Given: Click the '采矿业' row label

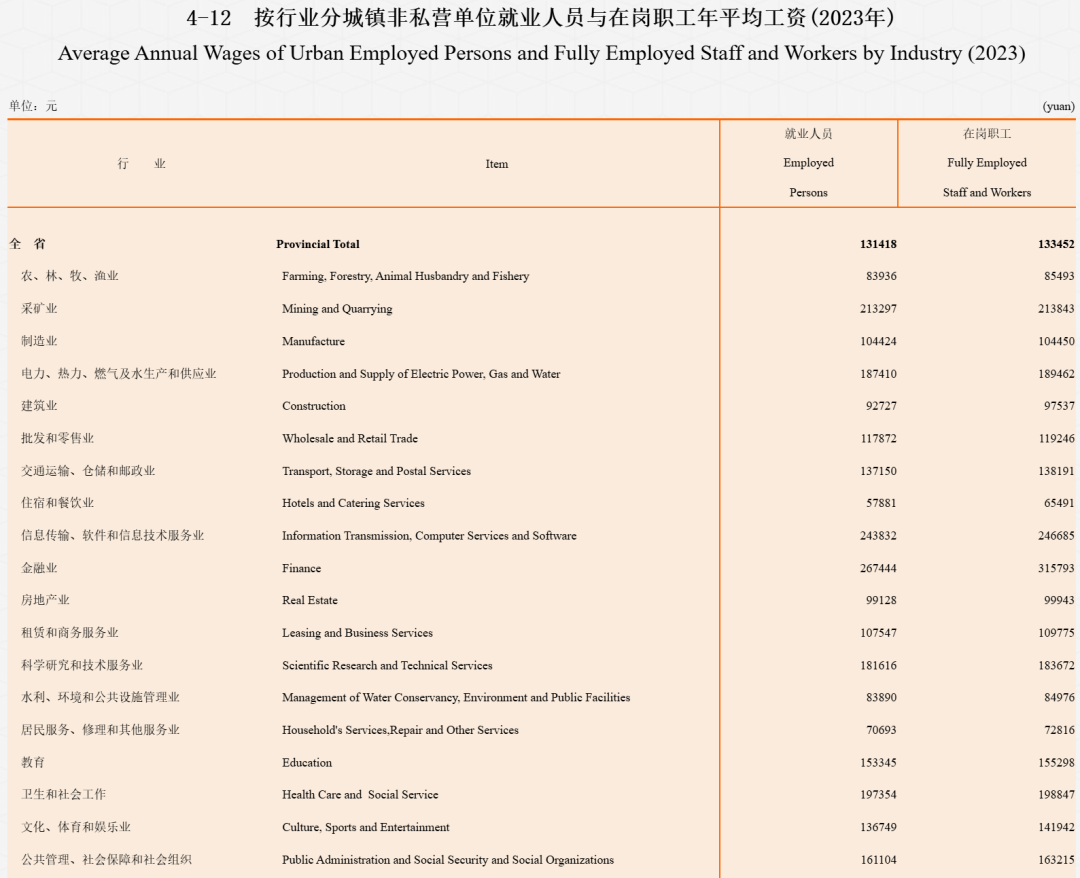Looking at the screenshot, I should tap(39, 309).
